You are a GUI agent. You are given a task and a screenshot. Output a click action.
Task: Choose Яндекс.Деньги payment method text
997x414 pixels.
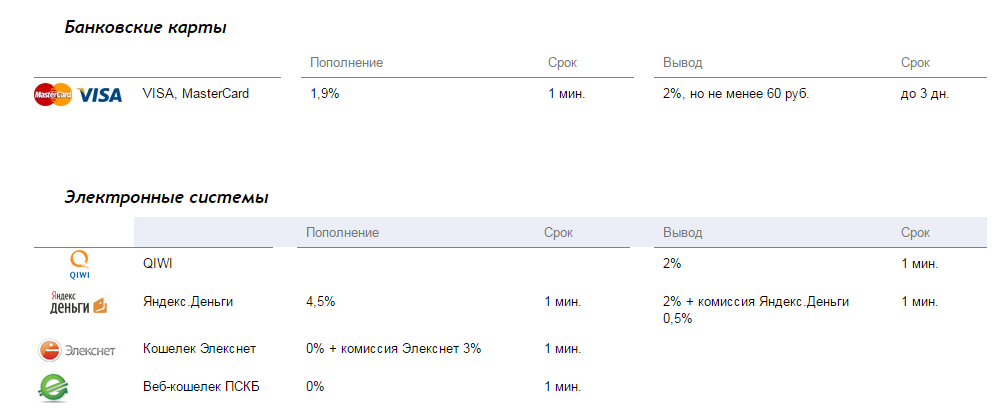189,301
